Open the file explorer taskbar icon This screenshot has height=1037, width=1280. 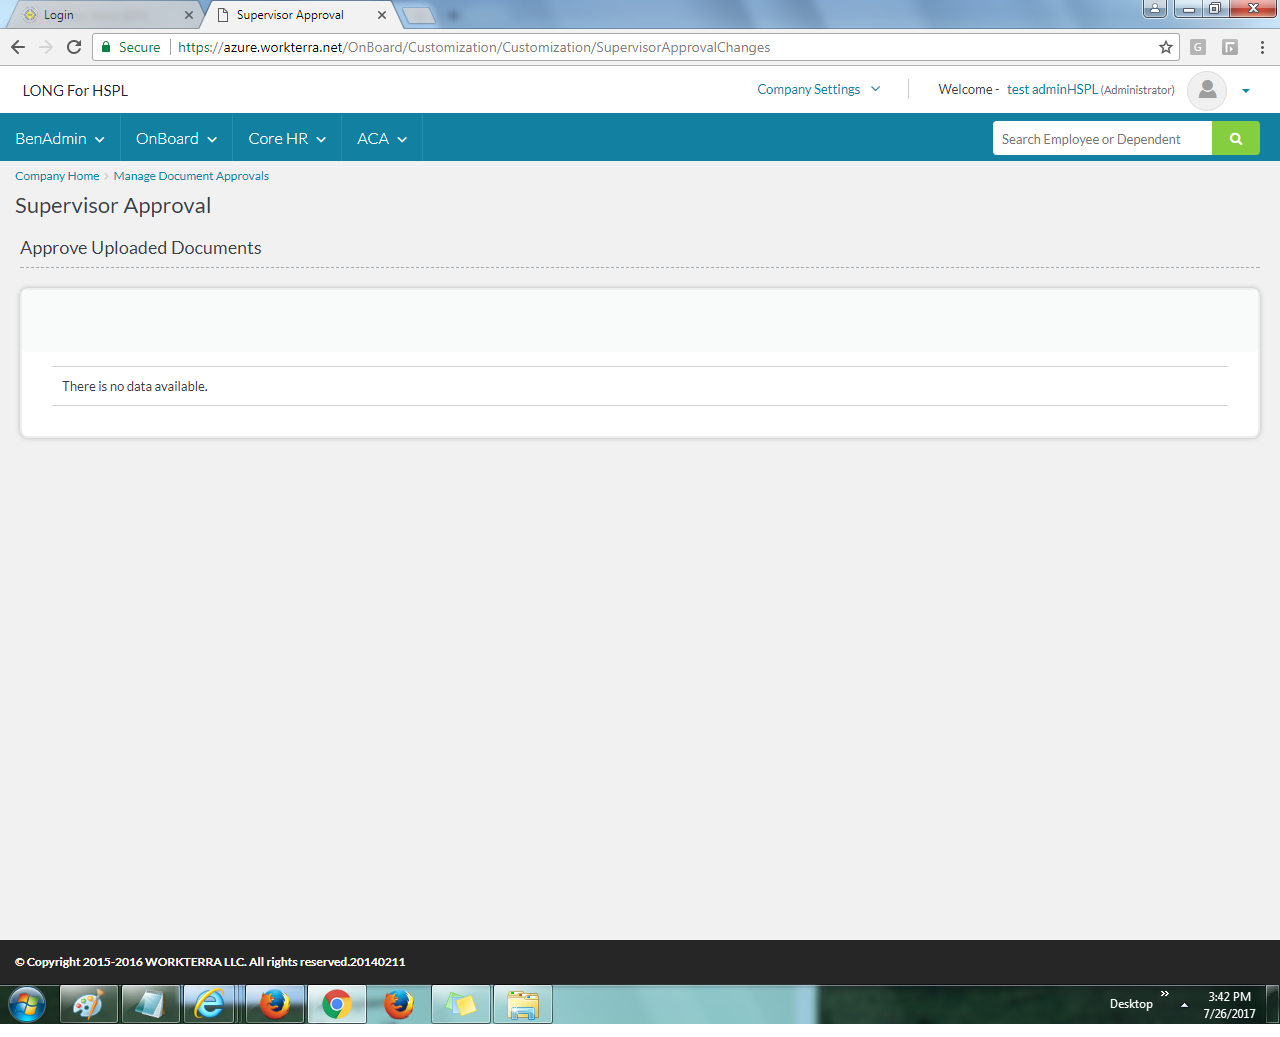[522, 1004]
